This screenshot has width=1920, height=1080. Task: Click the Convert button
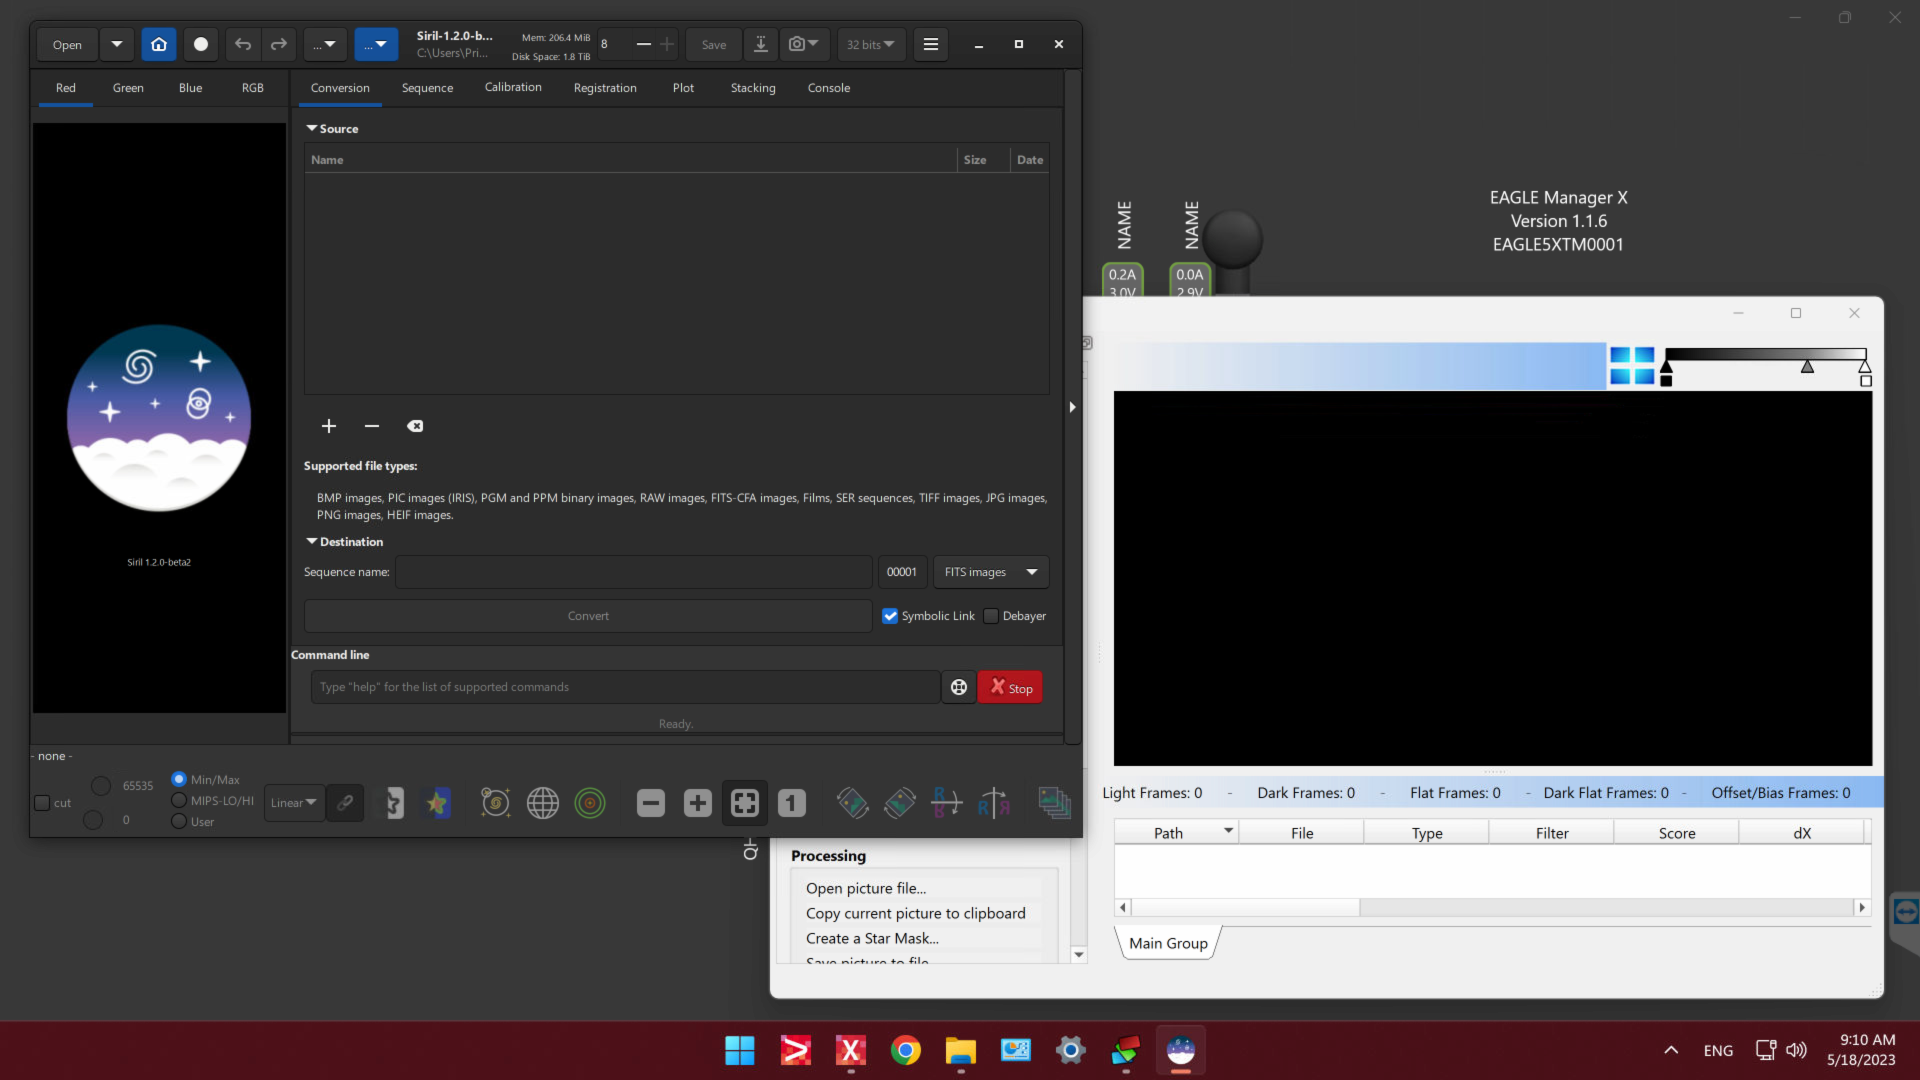pos(588,615)
